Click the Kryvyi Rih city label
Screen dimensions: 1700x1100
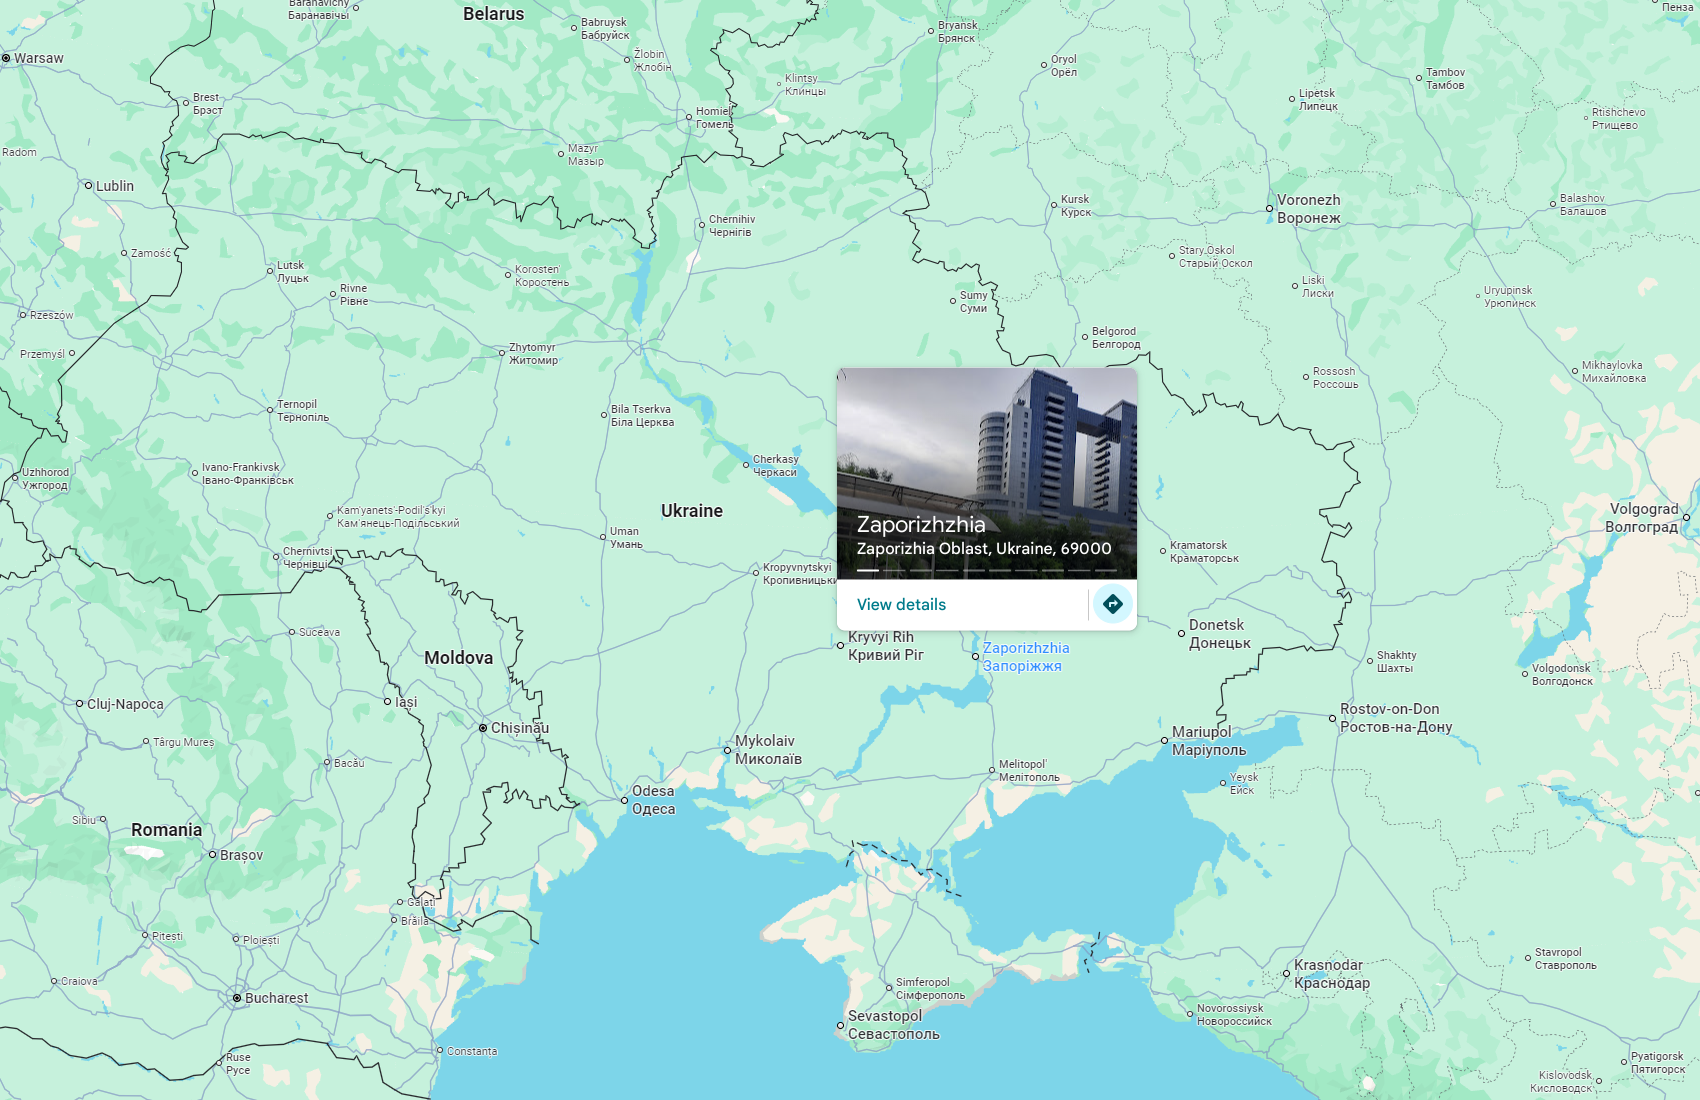pyautogui.click(x=886, y=646)
